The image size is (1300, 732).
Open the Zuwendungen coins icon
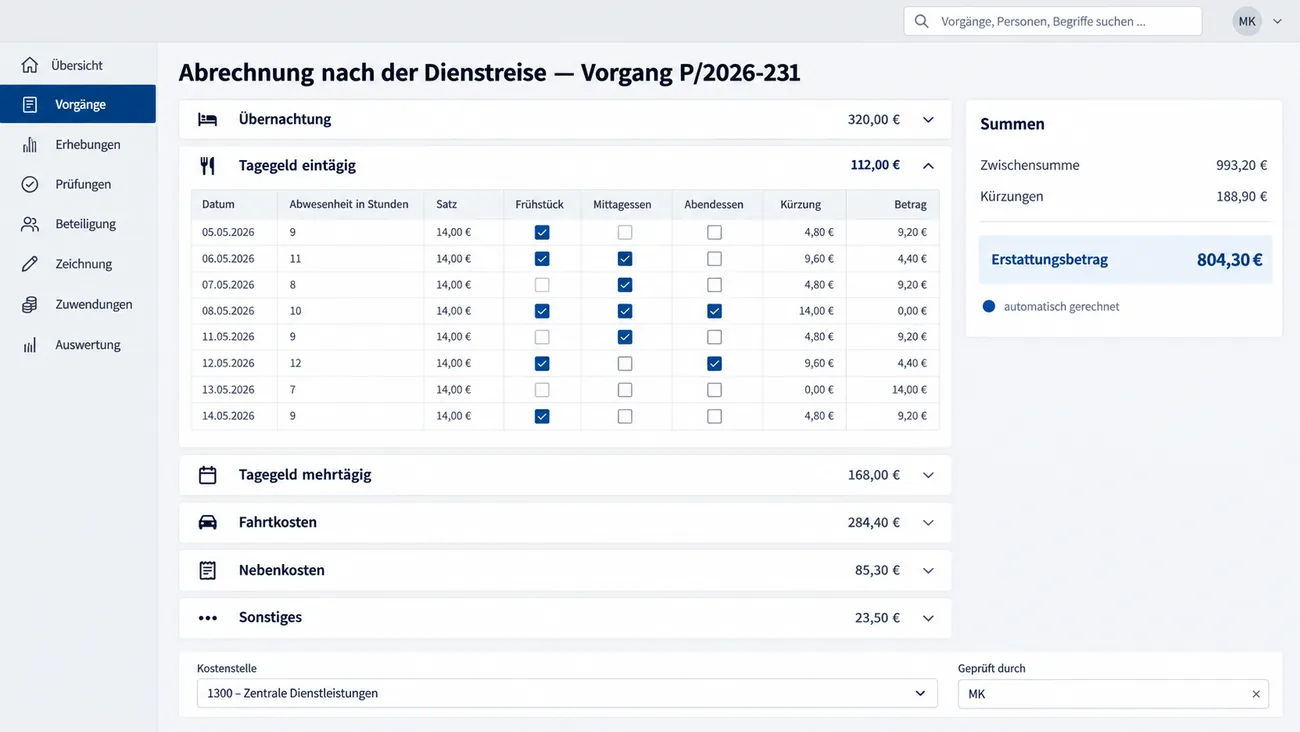[x=30, y=304]
